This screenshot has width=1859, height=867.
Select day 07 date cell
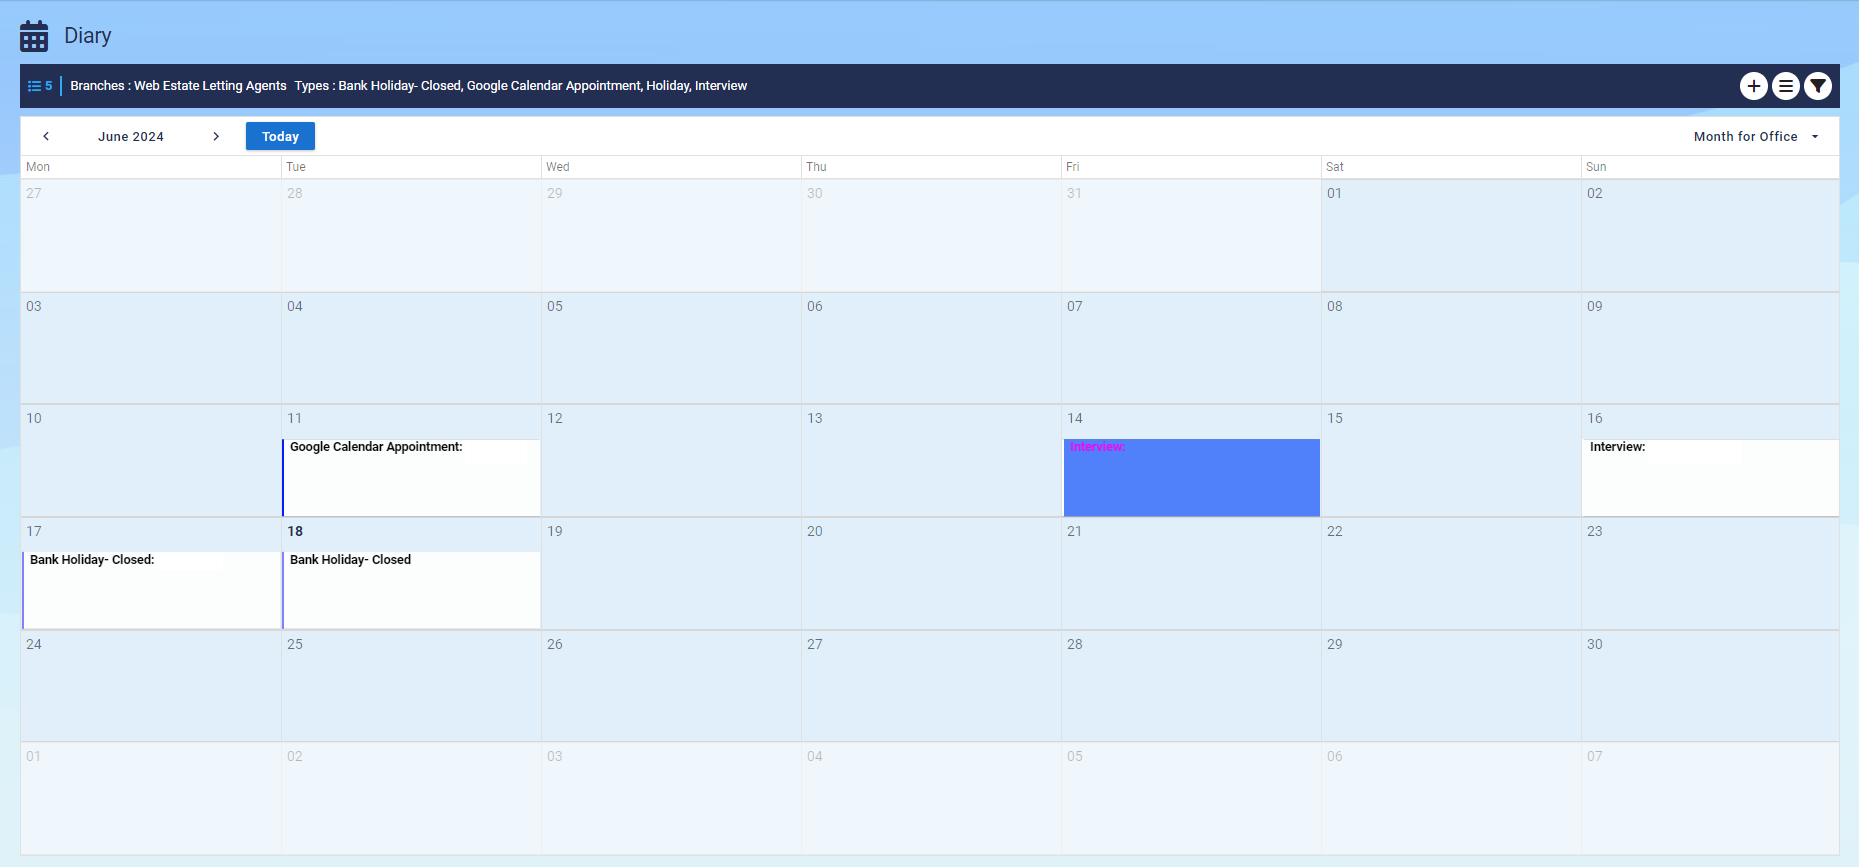pyautogui.click(x=1191, y=348)
